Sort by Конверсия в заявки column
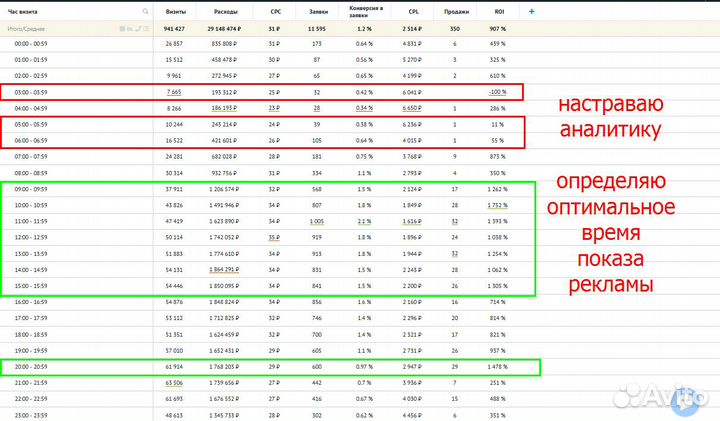The image size is (720, 421). pyautogui.click(x=366, y=11)
